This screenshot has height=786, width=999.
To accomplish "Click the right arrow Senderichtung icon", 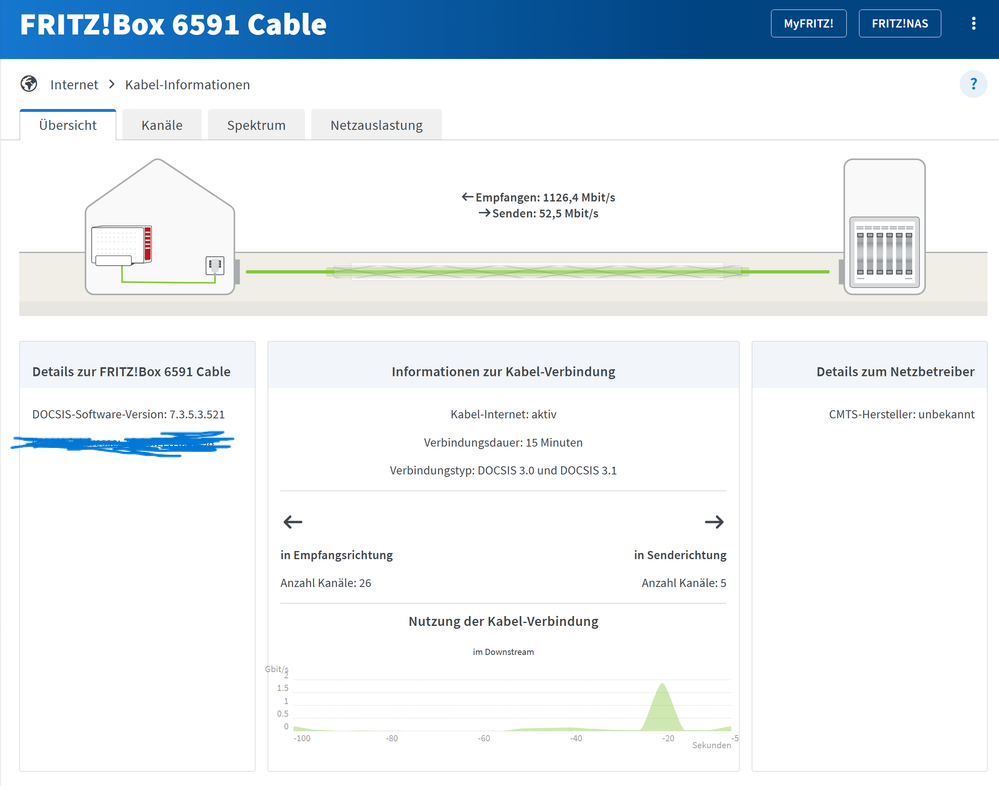I will coord(714,522).
